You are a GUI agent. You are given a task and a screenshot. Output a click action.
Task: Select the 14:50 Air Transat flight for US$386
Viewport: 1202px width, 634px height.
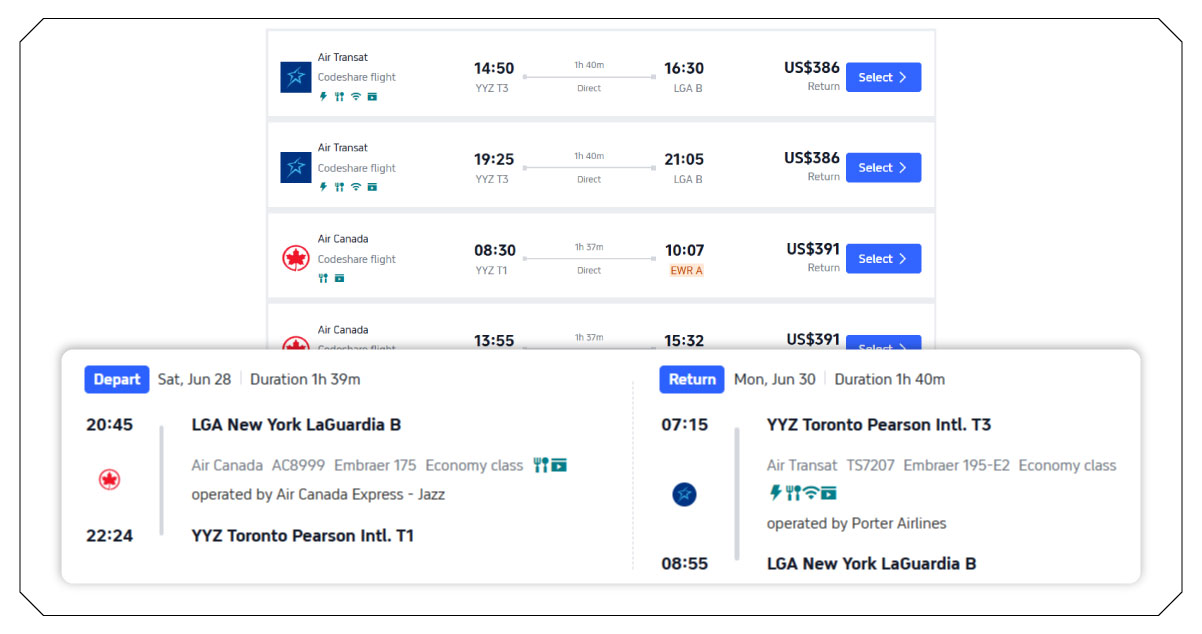click(883, 77)
